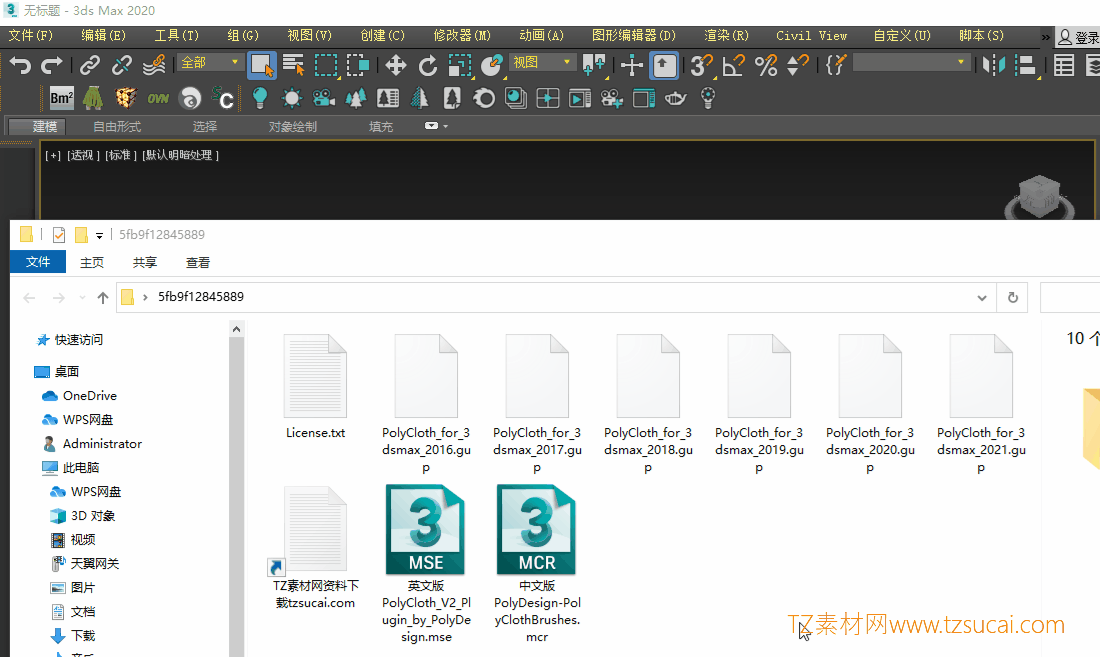
Task: Select OneDrive in the navigation pane
Action: [90, 395]
